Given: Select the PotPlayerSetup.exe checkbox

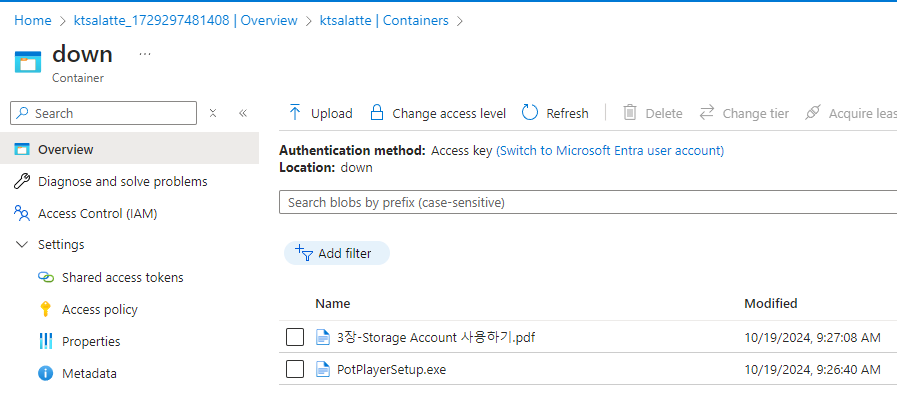Looking at the screenshot, I should (295, 369).
